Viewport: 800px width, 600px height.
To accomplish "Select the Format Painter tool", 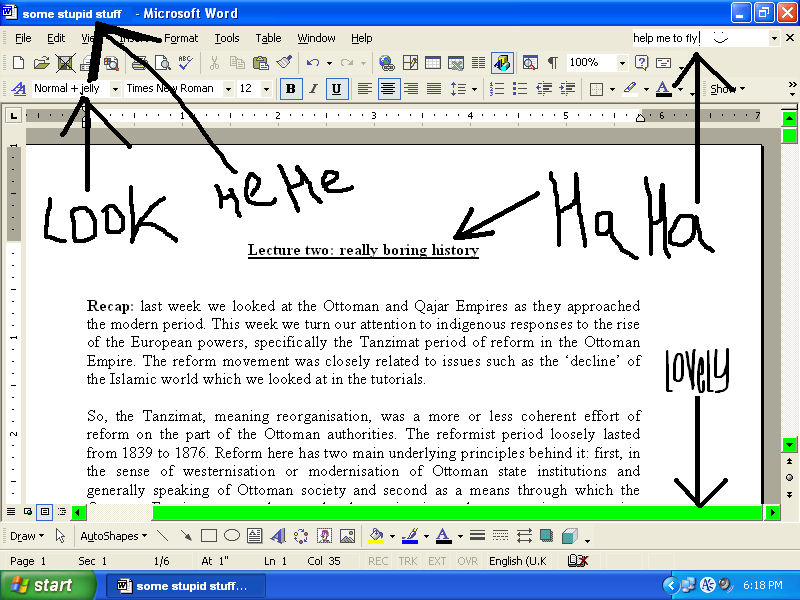I will pos(284,62).
